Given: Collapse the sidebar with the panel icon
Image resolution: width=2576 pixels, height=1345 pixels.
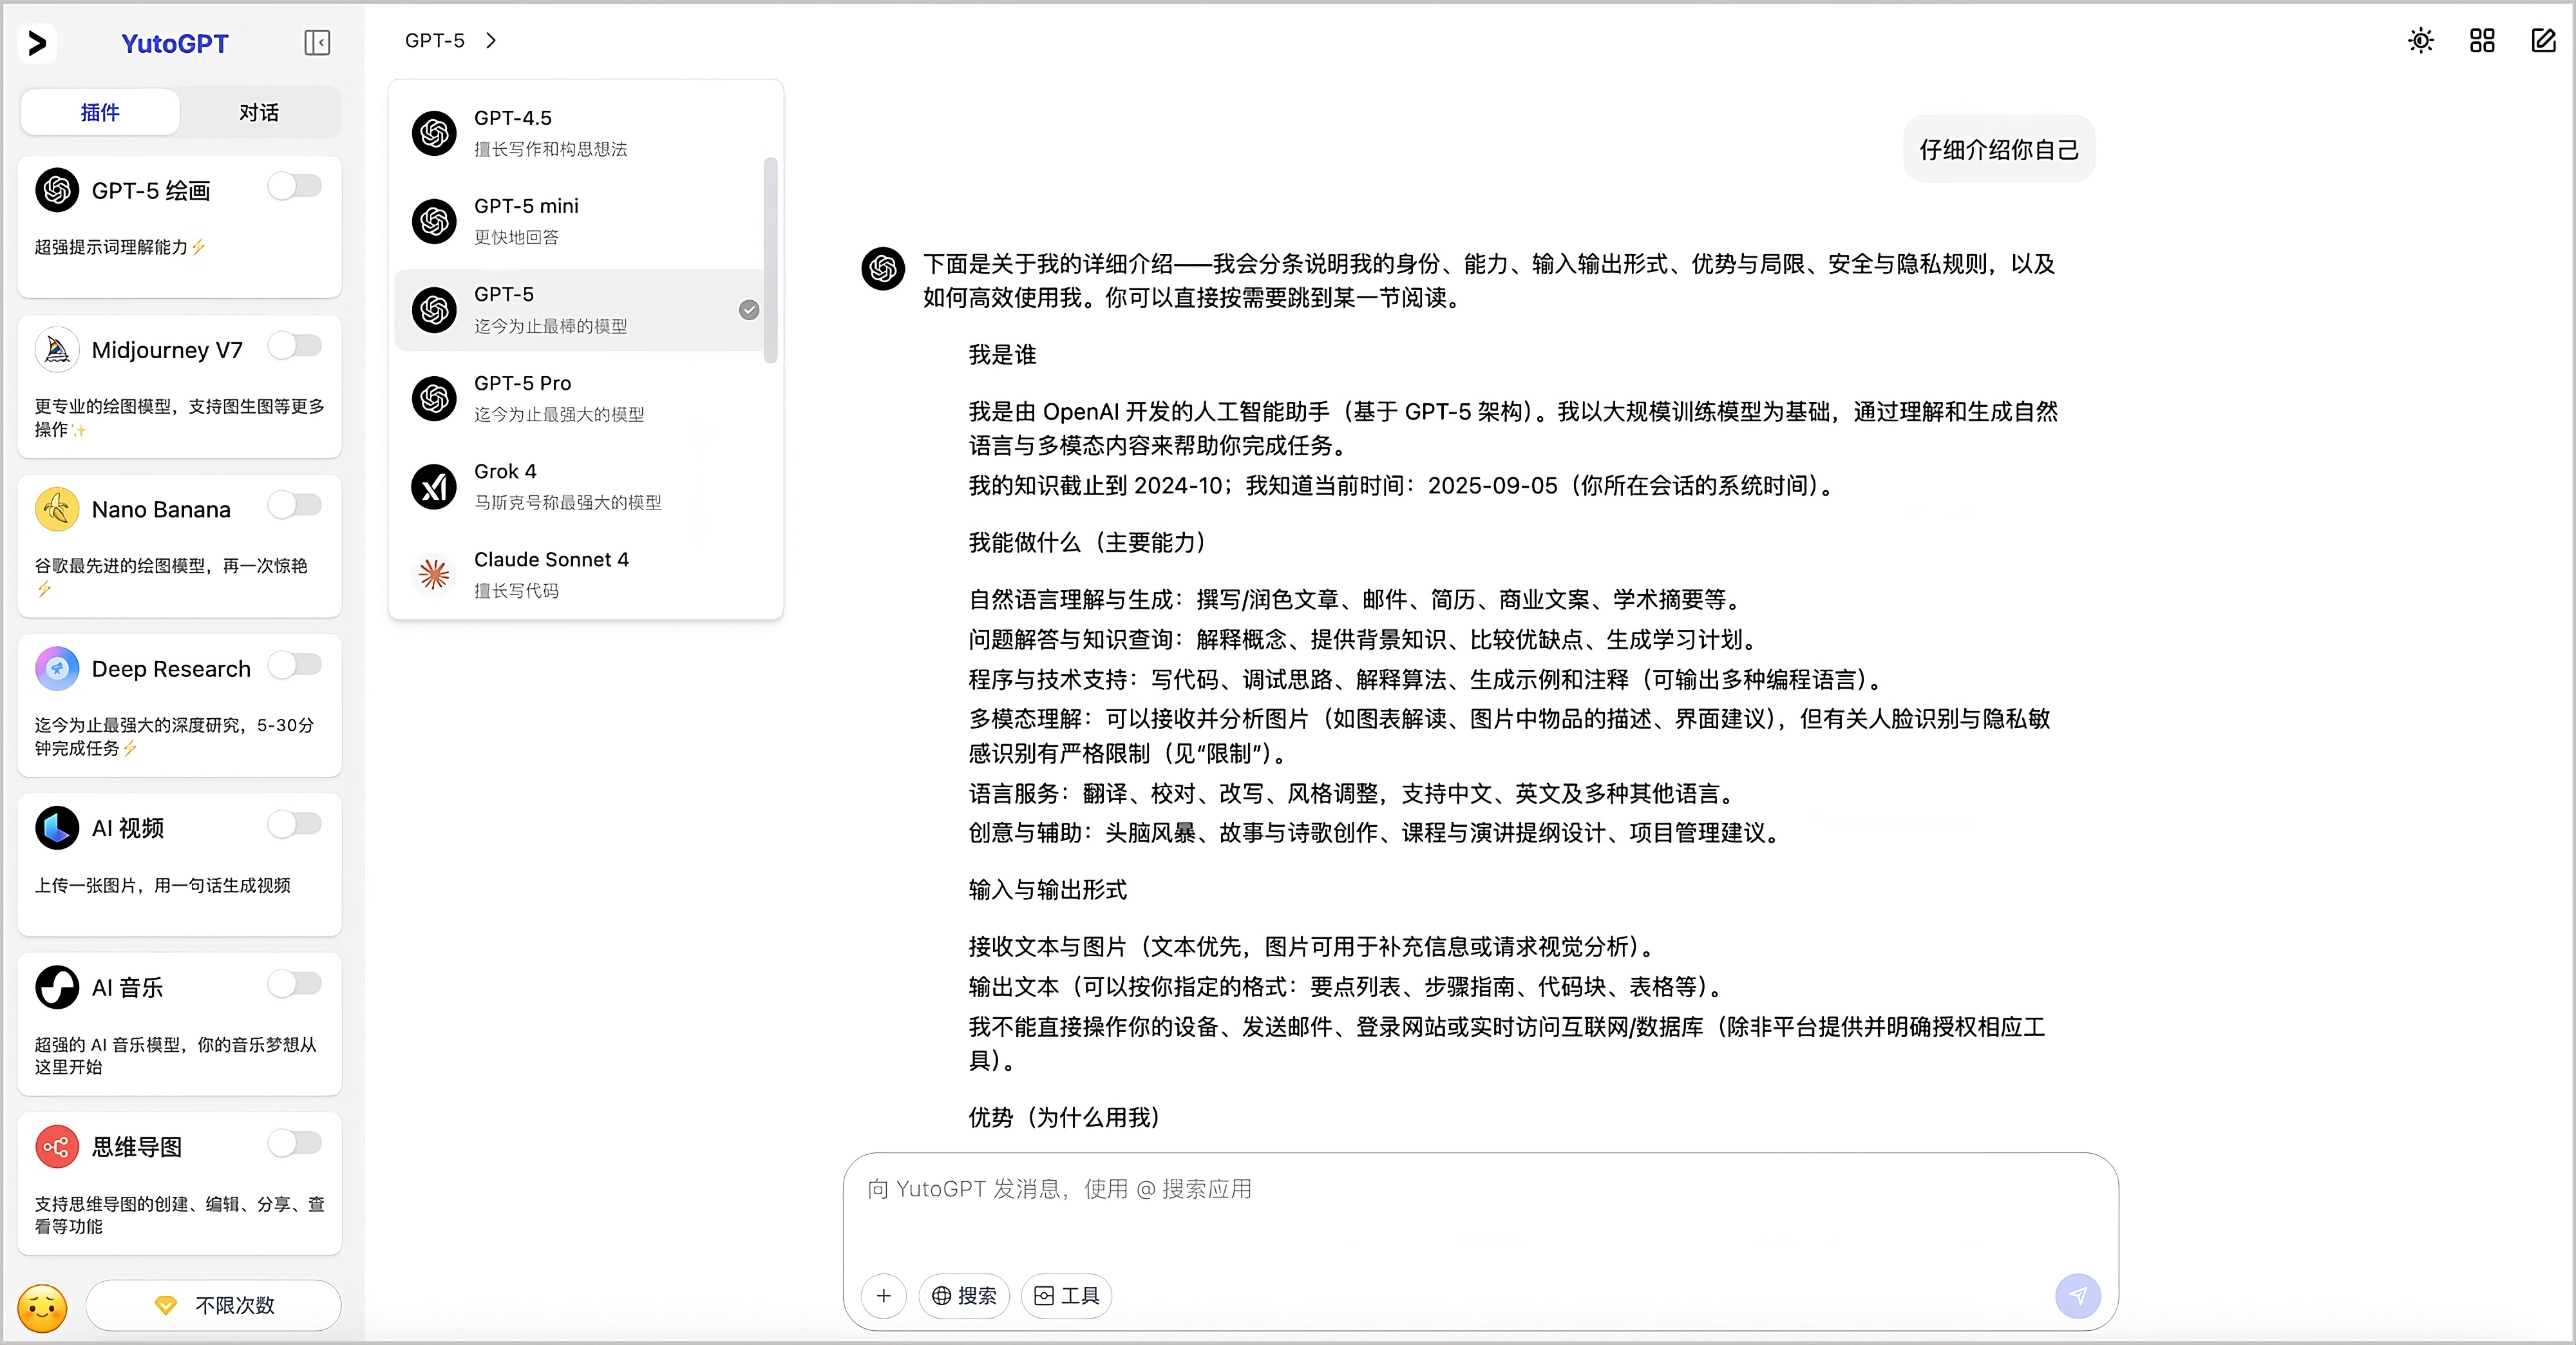Looking at the screenshot, I should [x=317, y=43].
